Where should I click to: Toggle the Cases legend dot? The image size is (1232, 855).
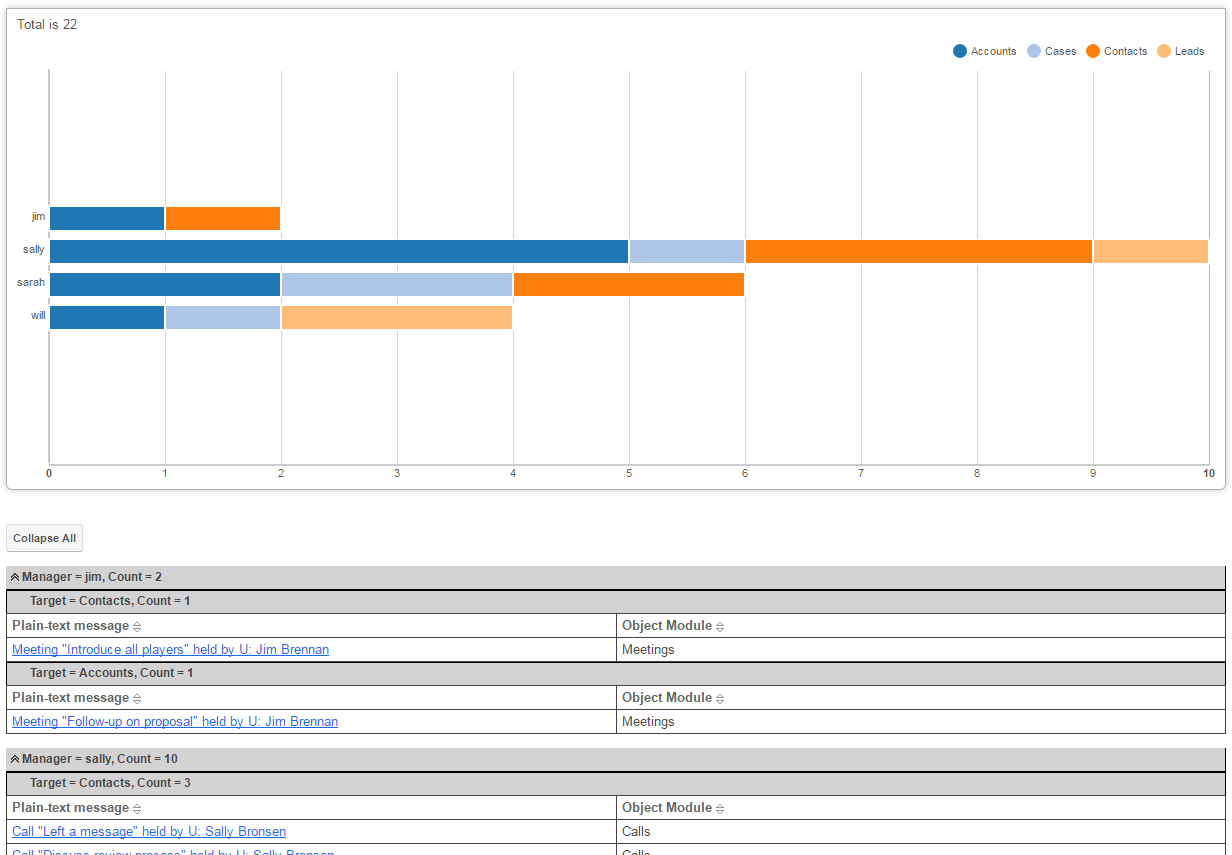coord(1034,51)
